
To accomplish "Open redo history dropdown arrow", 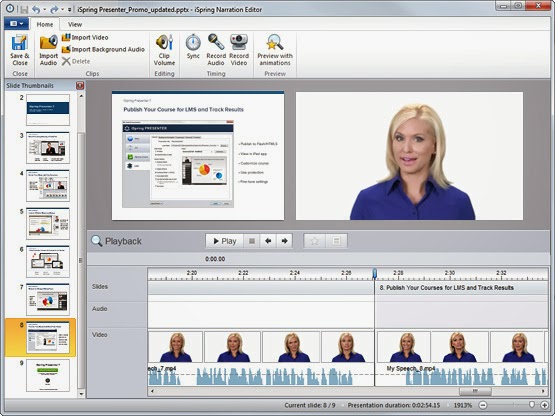I will point(62,10).
